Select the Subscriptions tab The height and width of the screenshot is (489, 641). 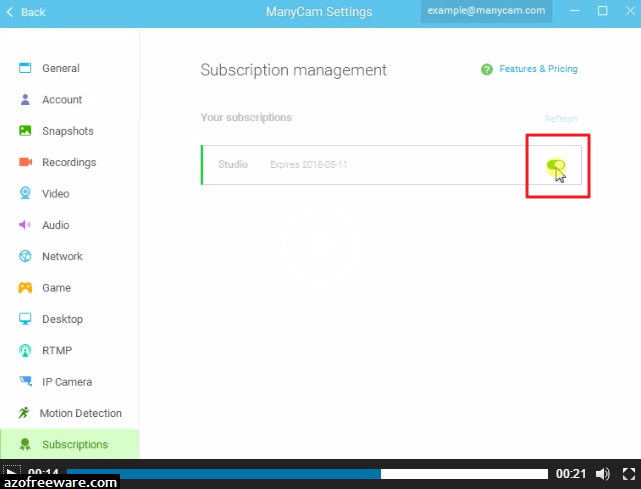click(x=69, y=444)
